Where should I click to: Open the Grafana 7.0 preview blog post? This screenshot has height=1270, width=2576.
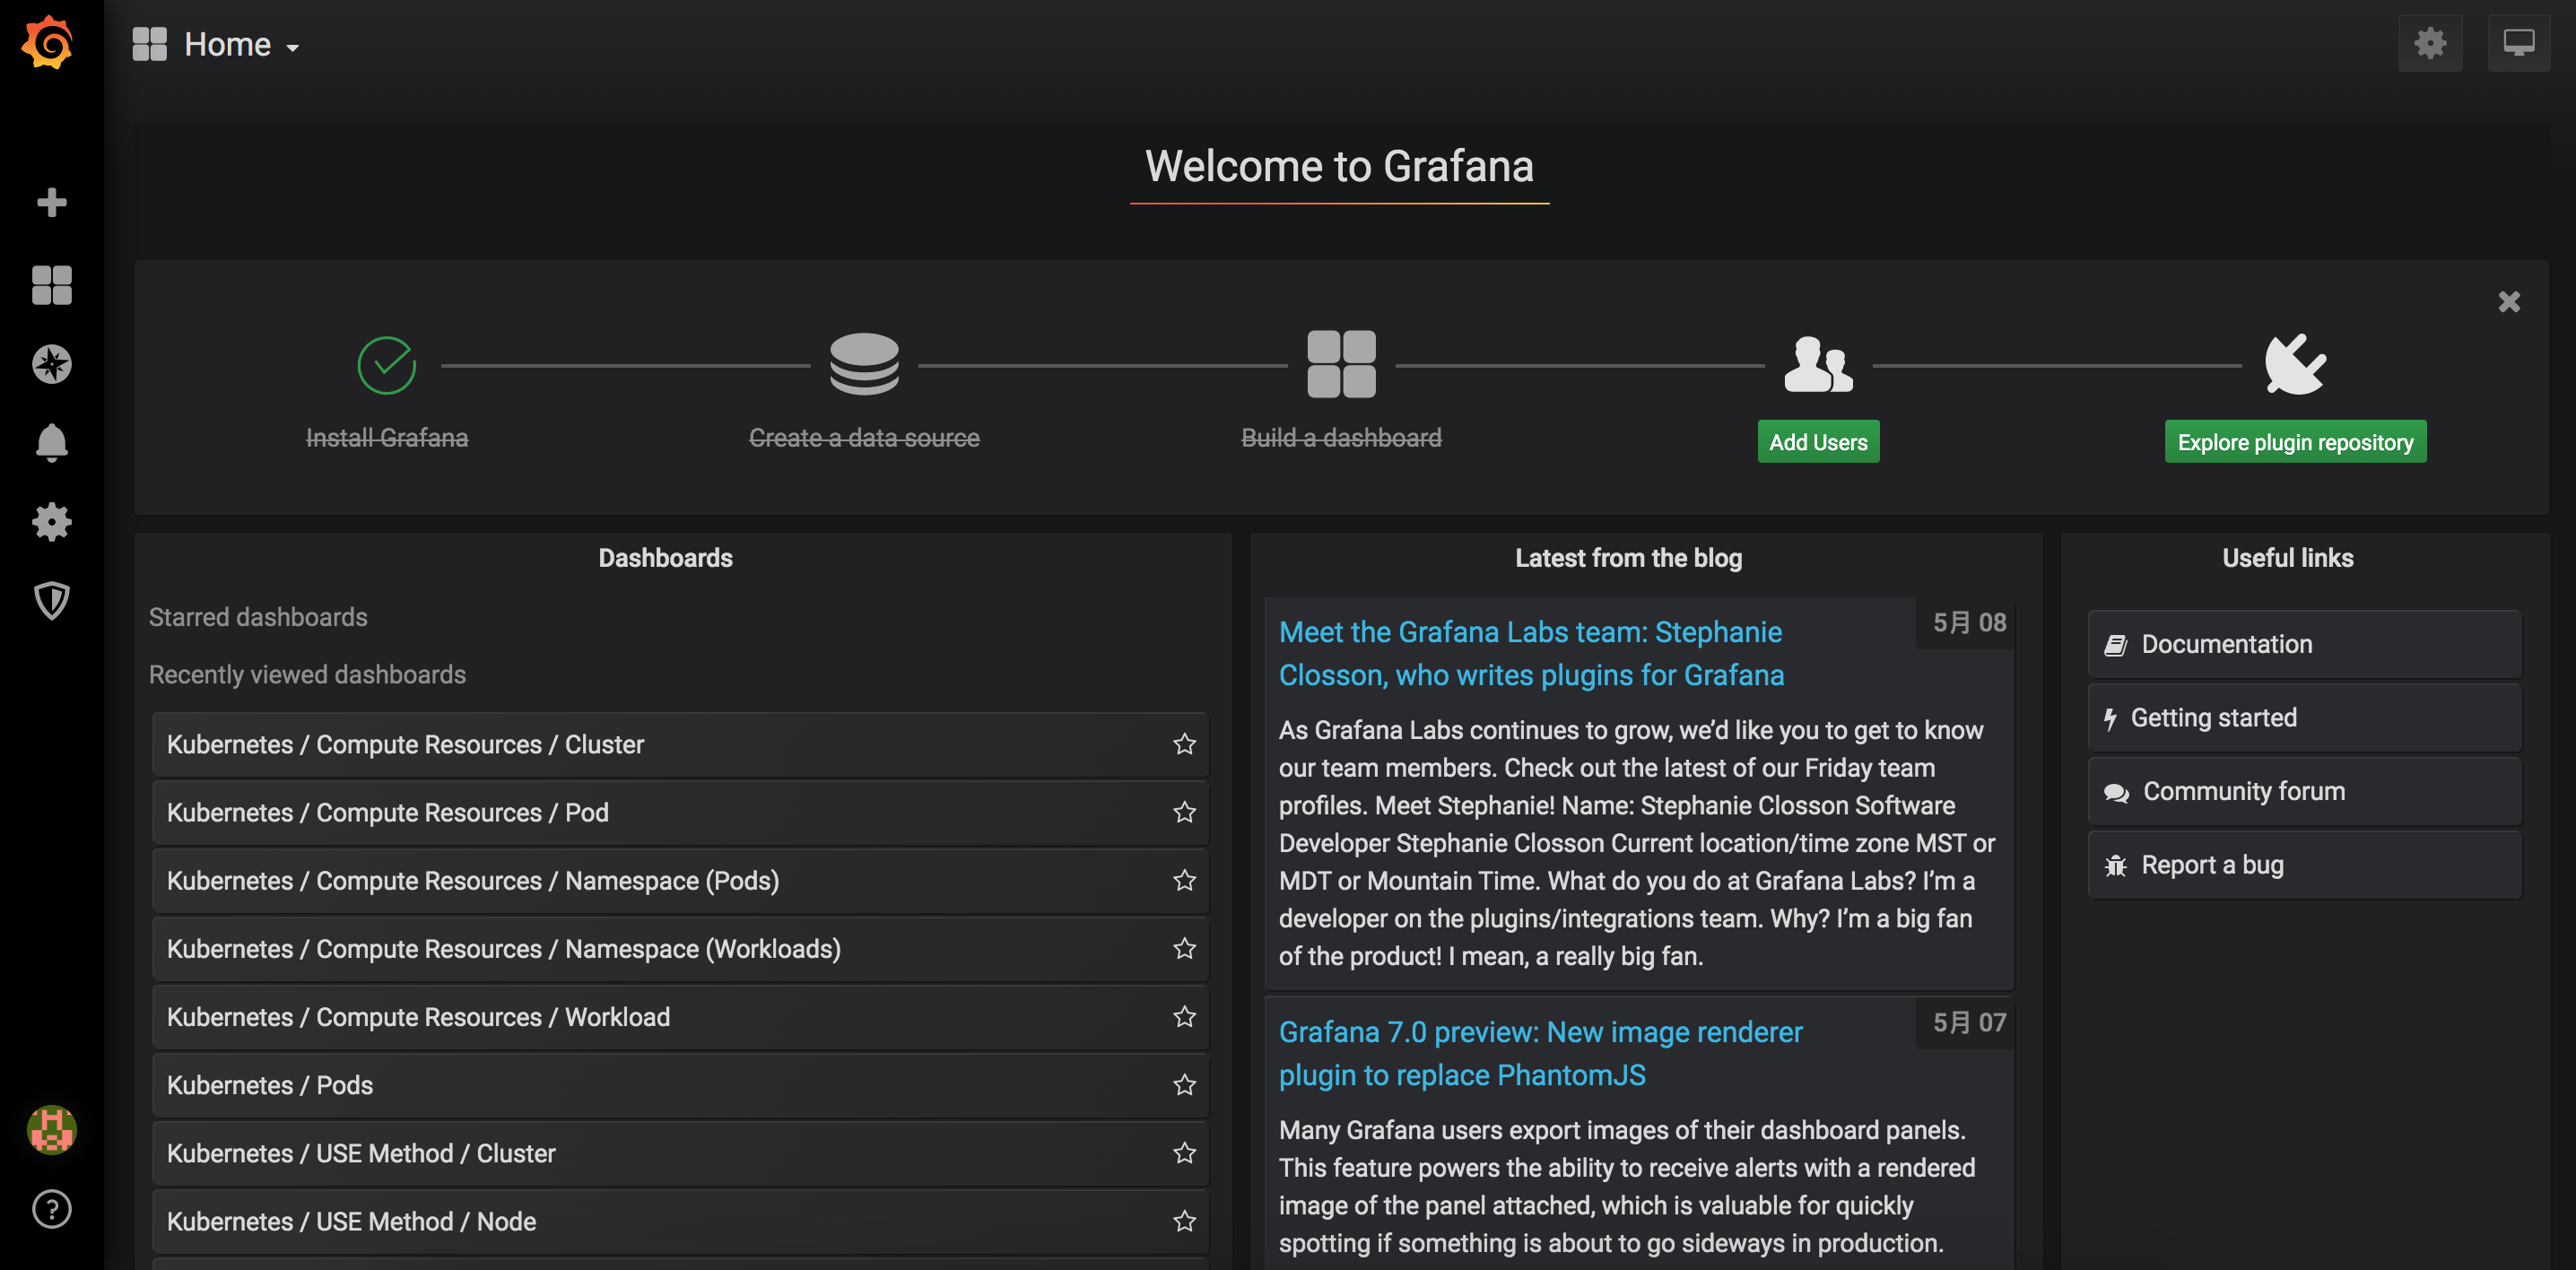[1540, 1053]
